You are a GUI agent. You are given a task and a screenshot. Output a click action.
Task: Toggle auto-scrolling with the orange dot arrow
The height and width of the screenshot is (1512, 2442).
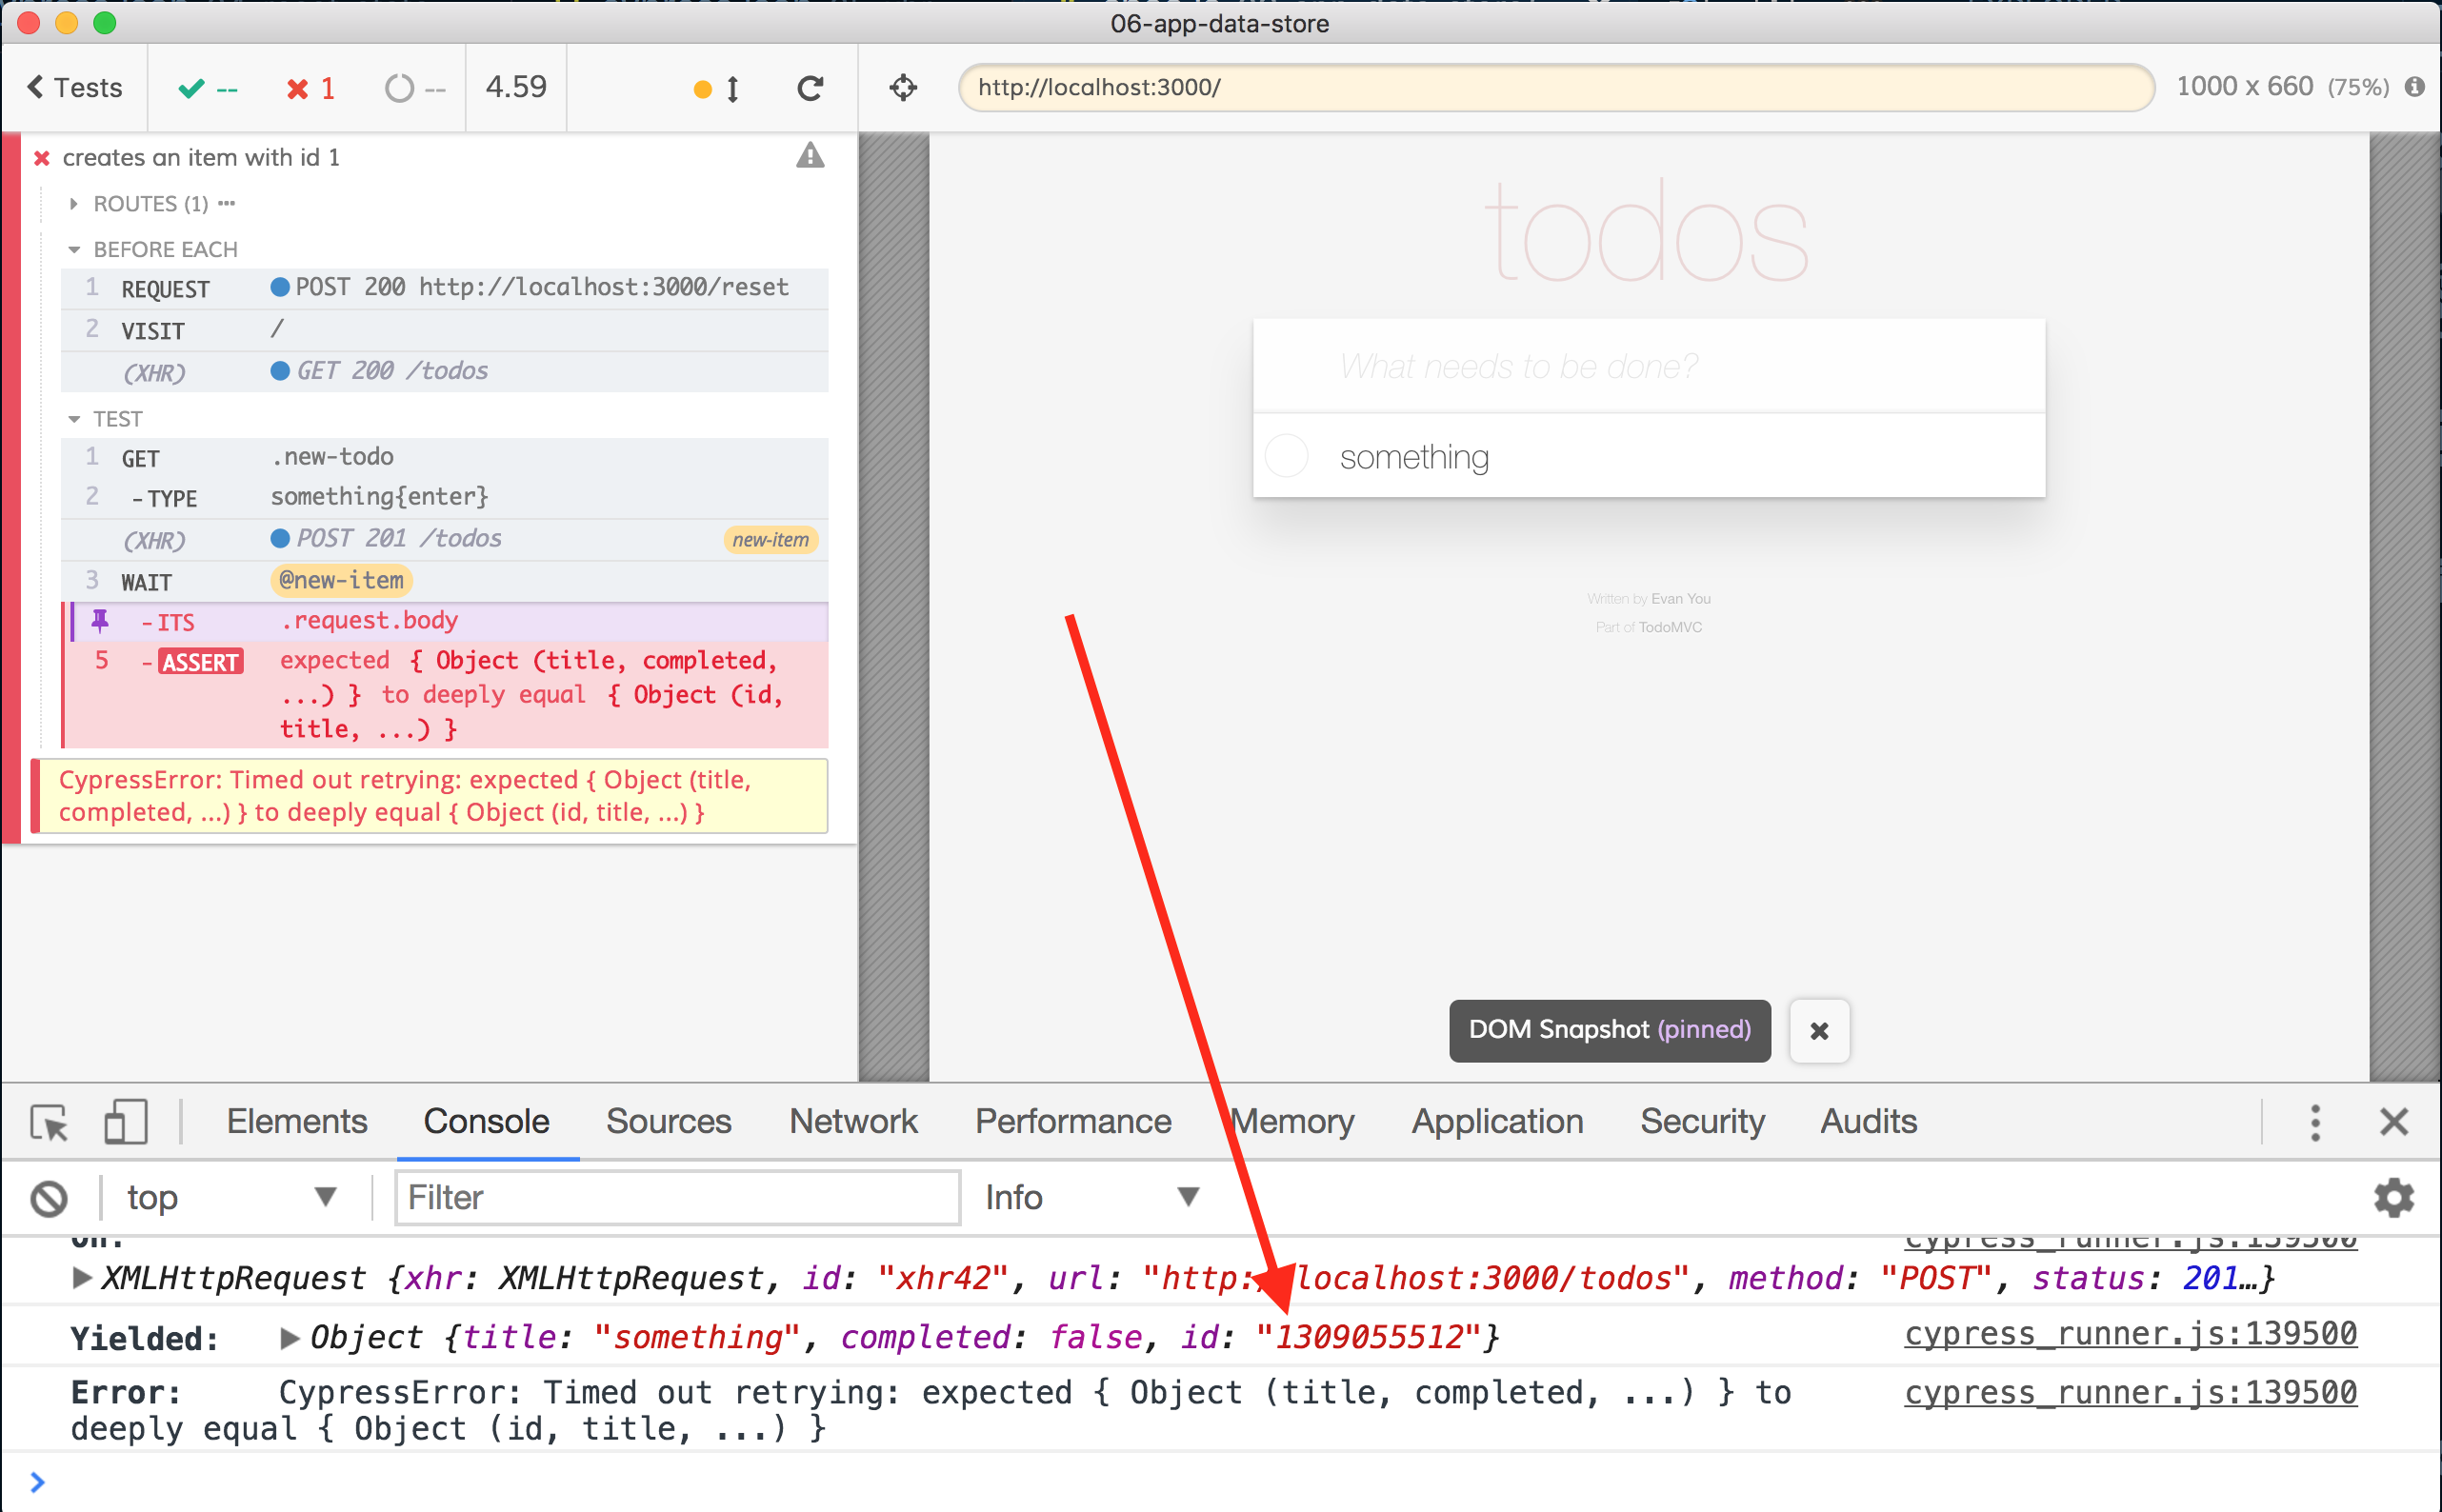717,89
